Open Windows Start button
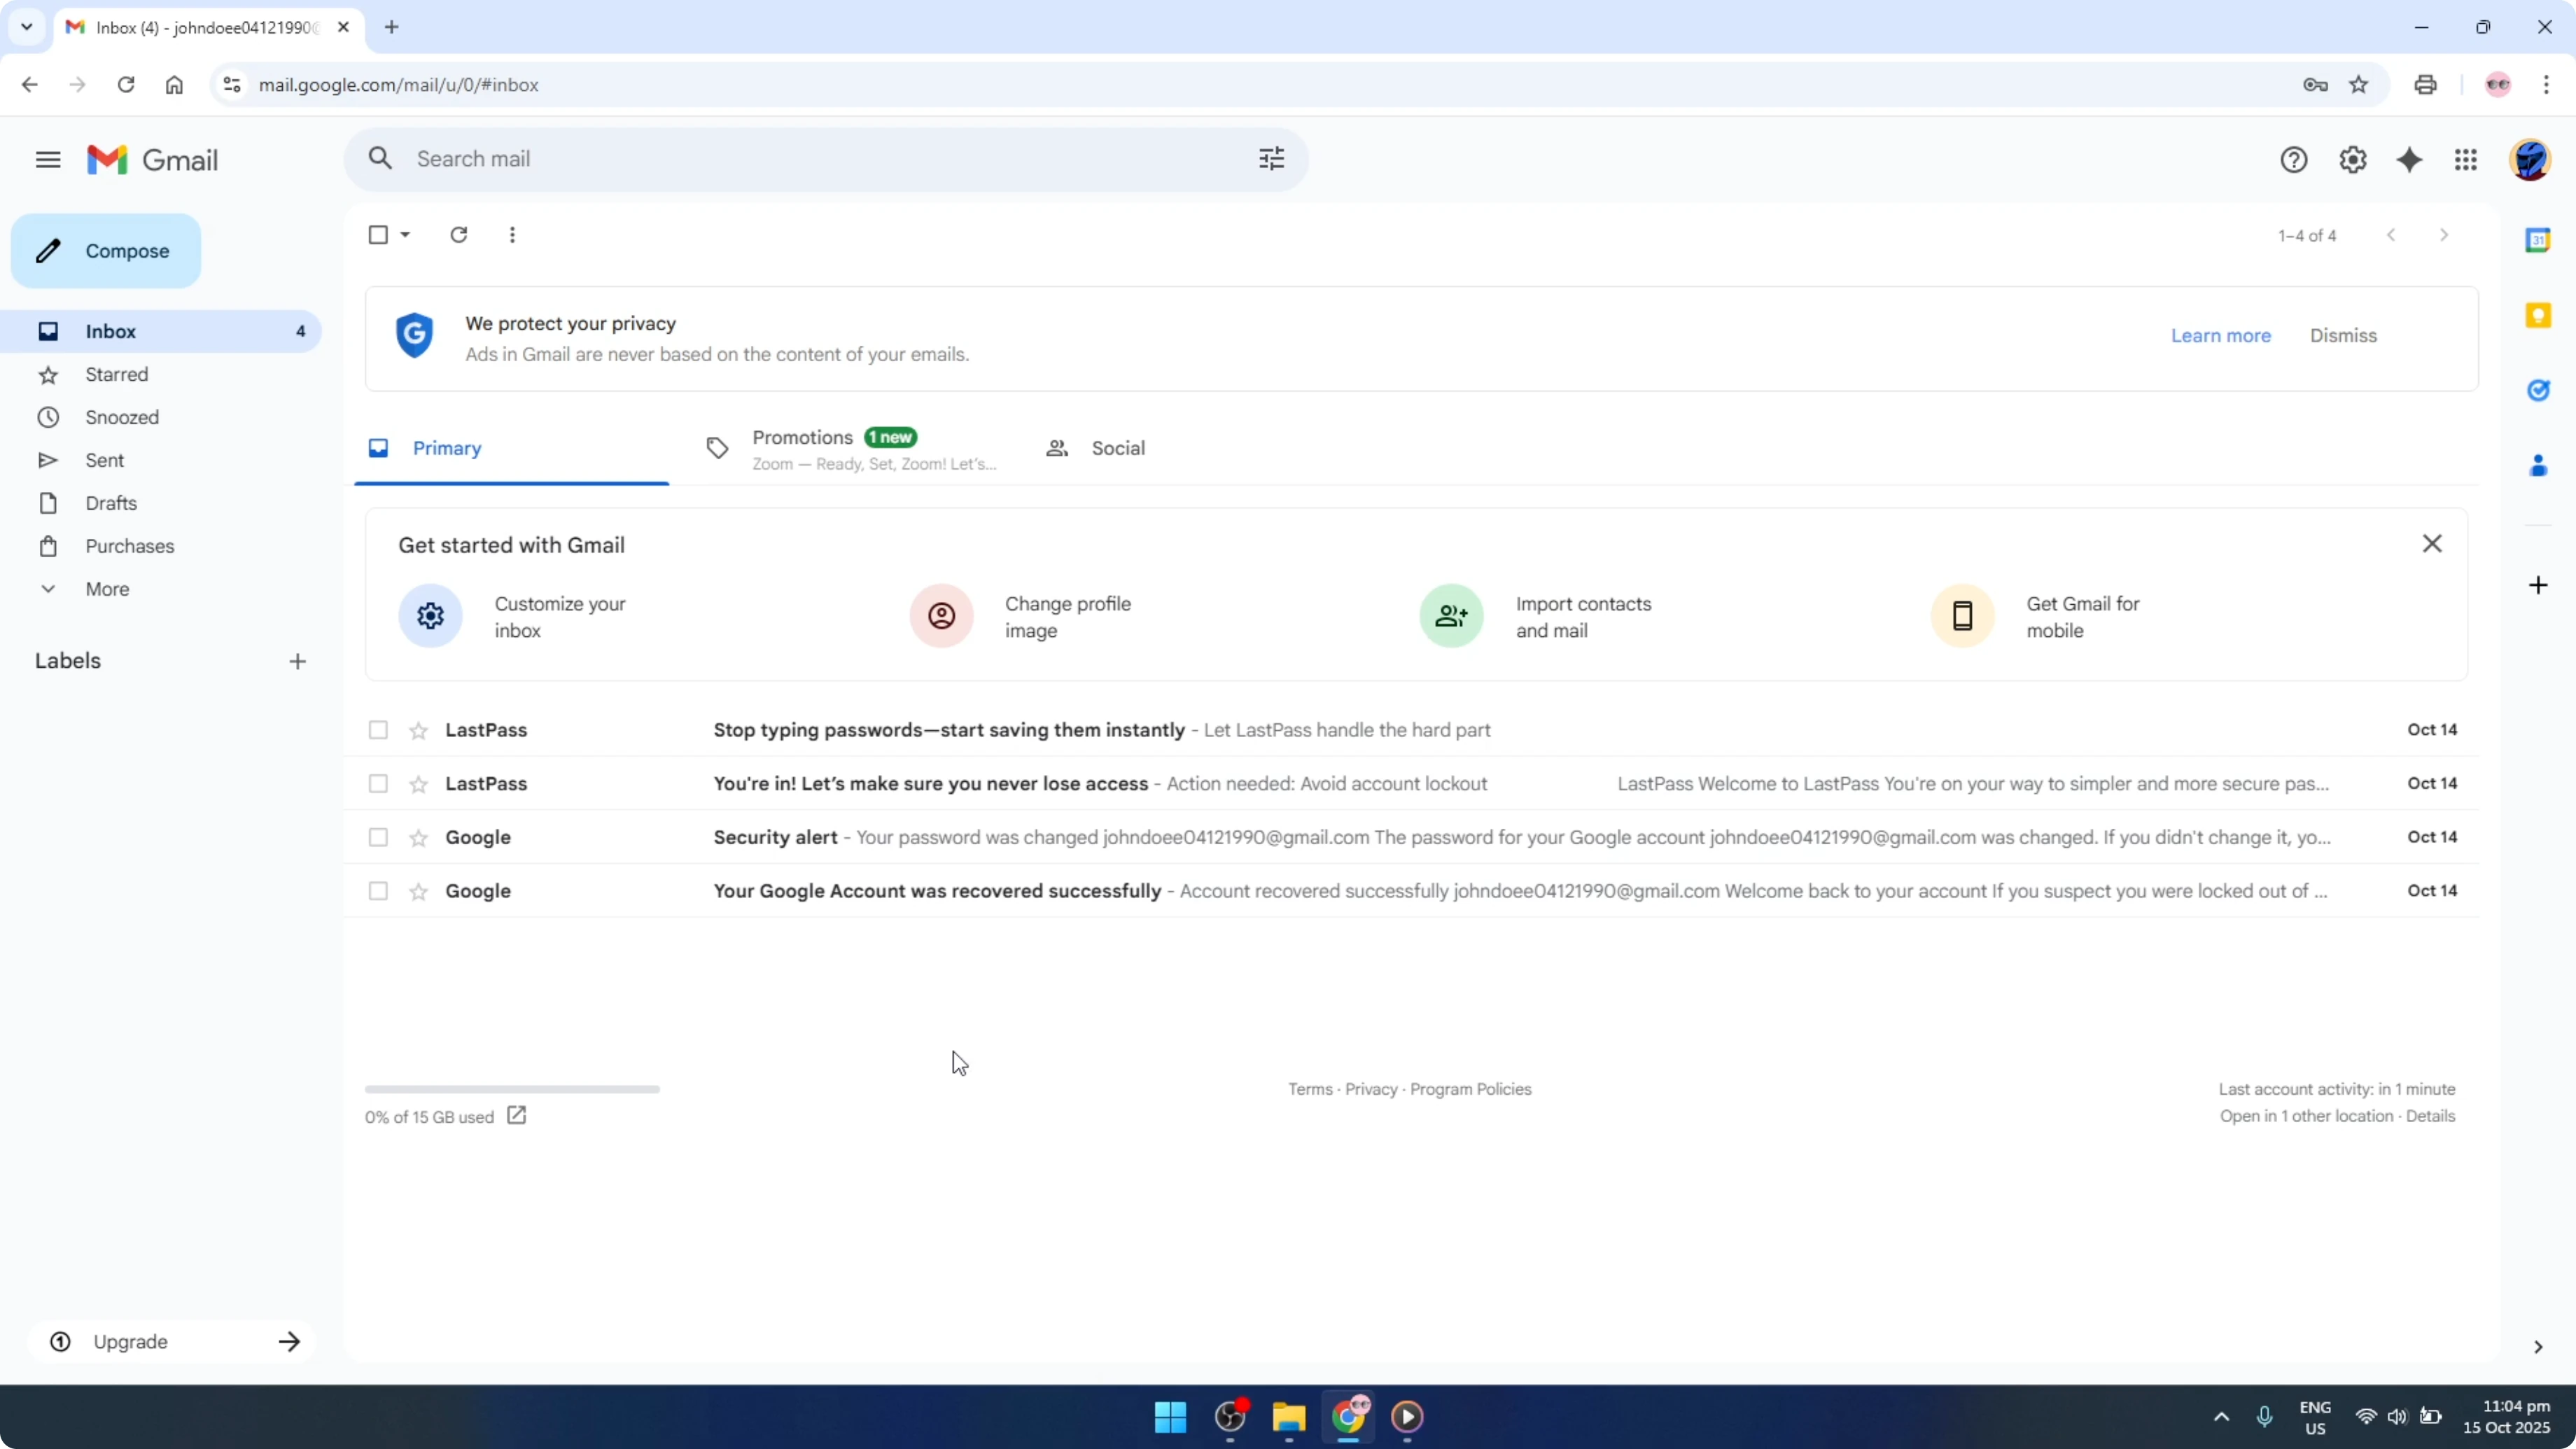Screen dimensions: 2576x1449 click(x=1170, y=1417)
